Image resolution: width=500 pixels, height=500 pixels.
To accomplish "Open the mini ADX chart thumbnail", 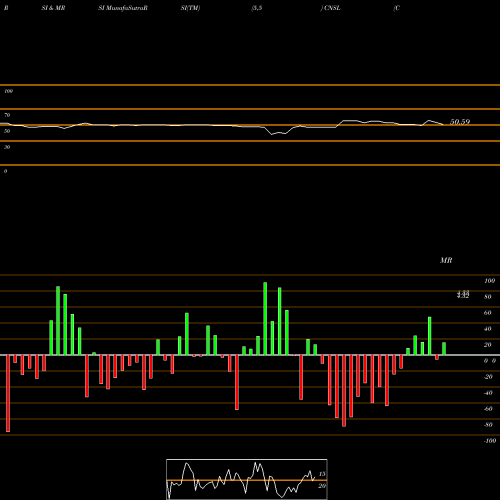I will [247, 479].
